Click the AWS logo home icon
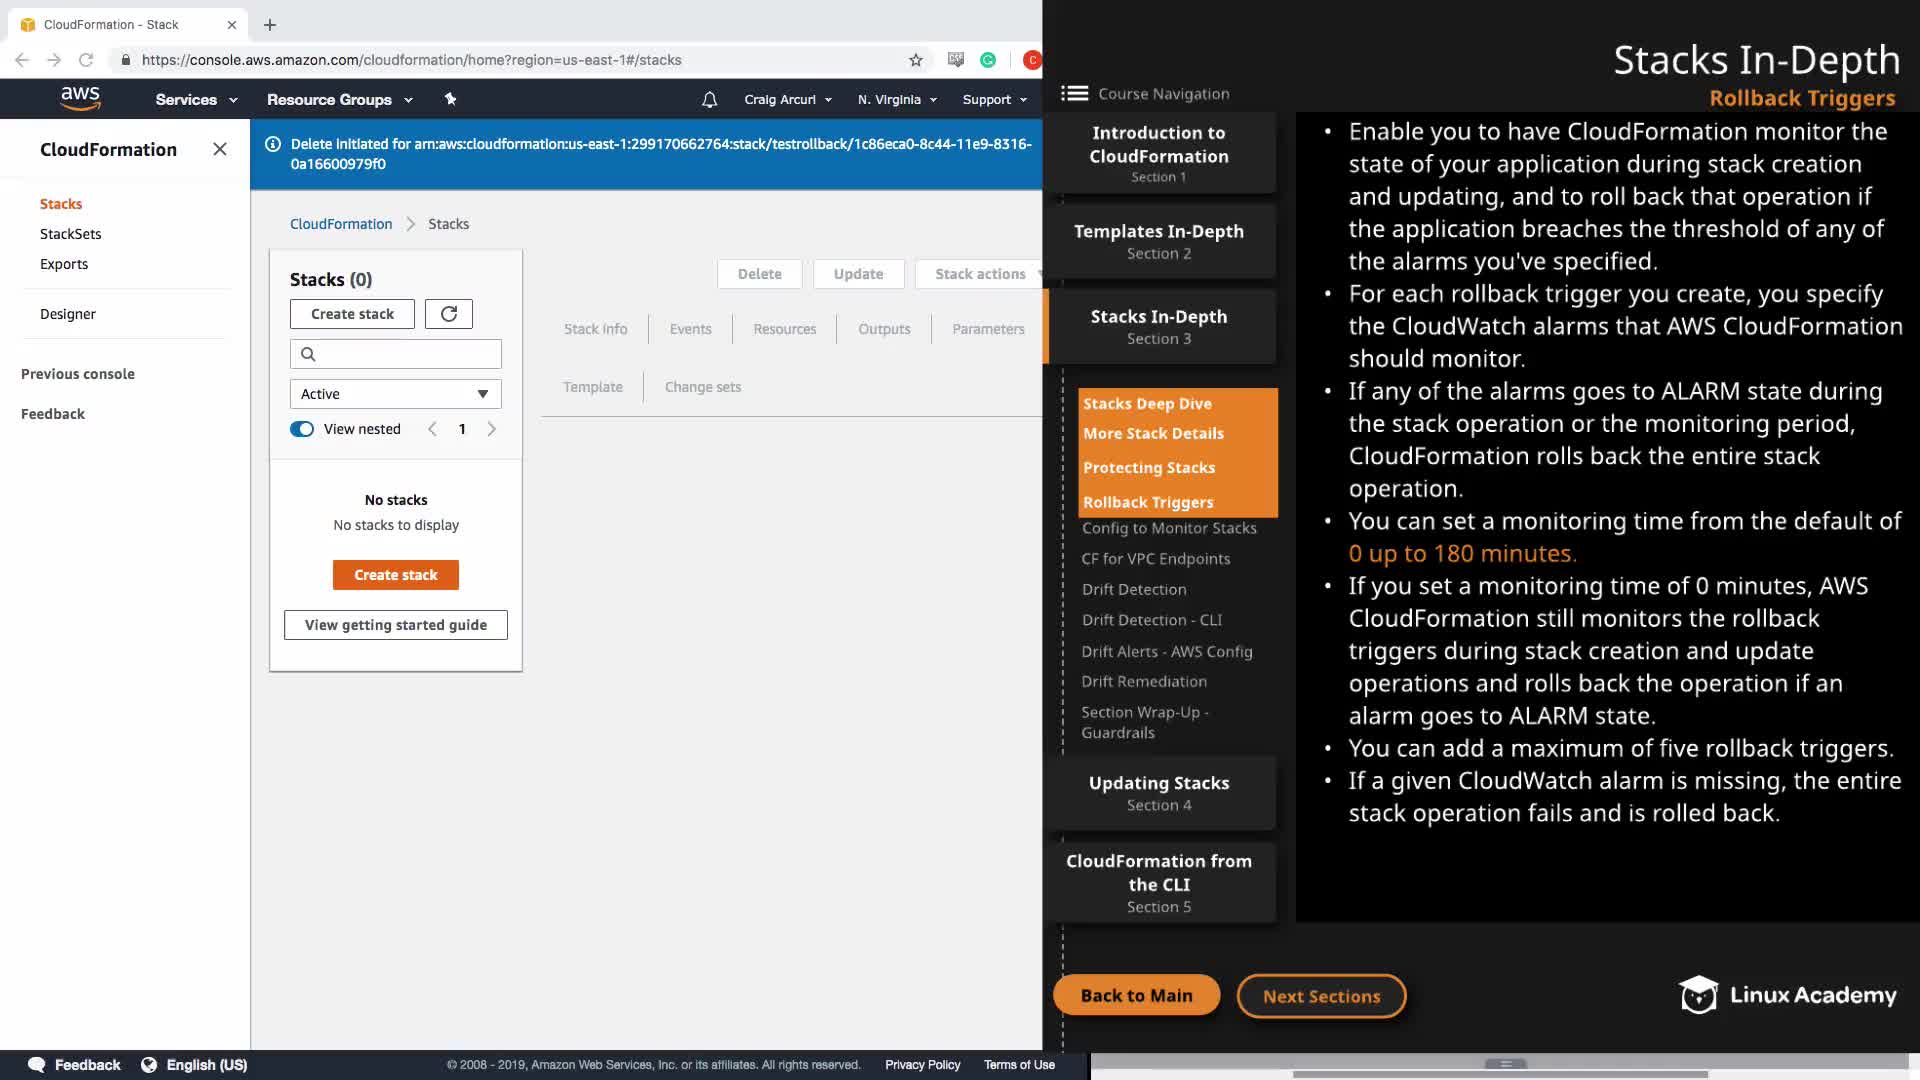 [80, 98]
